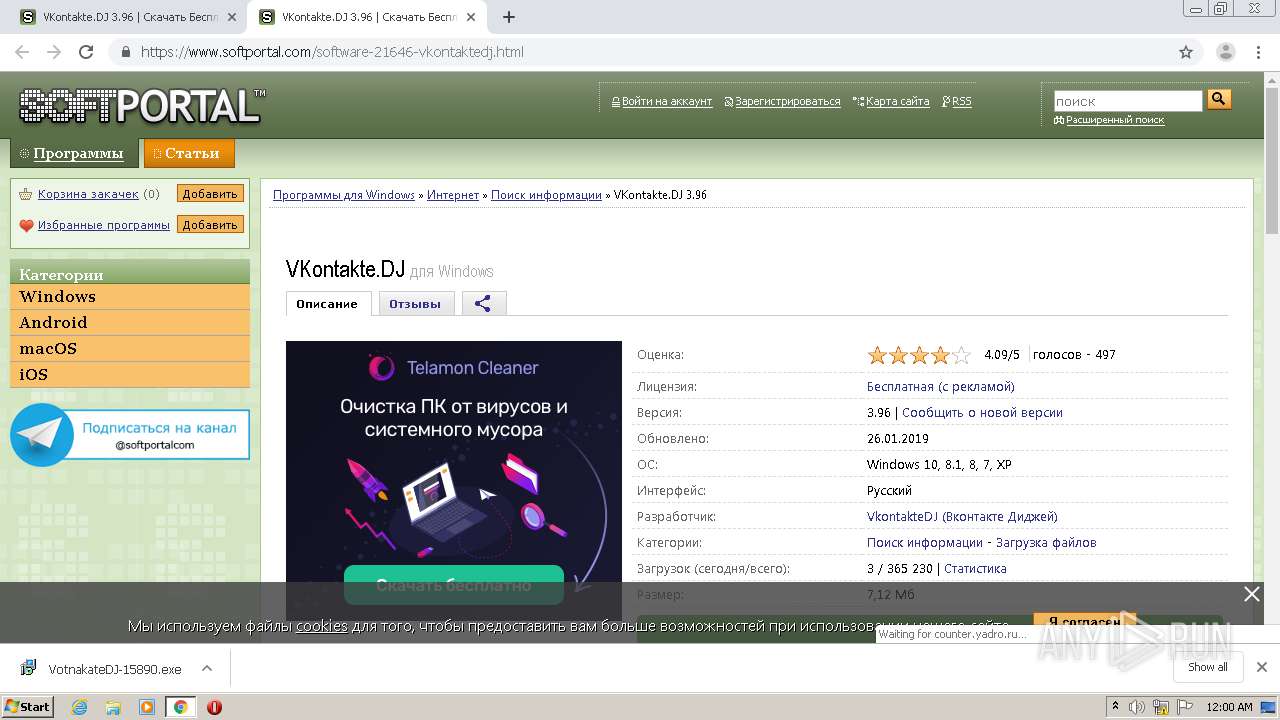This screenshot has width=1280, height=720.
Task: Close the downloads bar with the X
Action: [1261, 667]
